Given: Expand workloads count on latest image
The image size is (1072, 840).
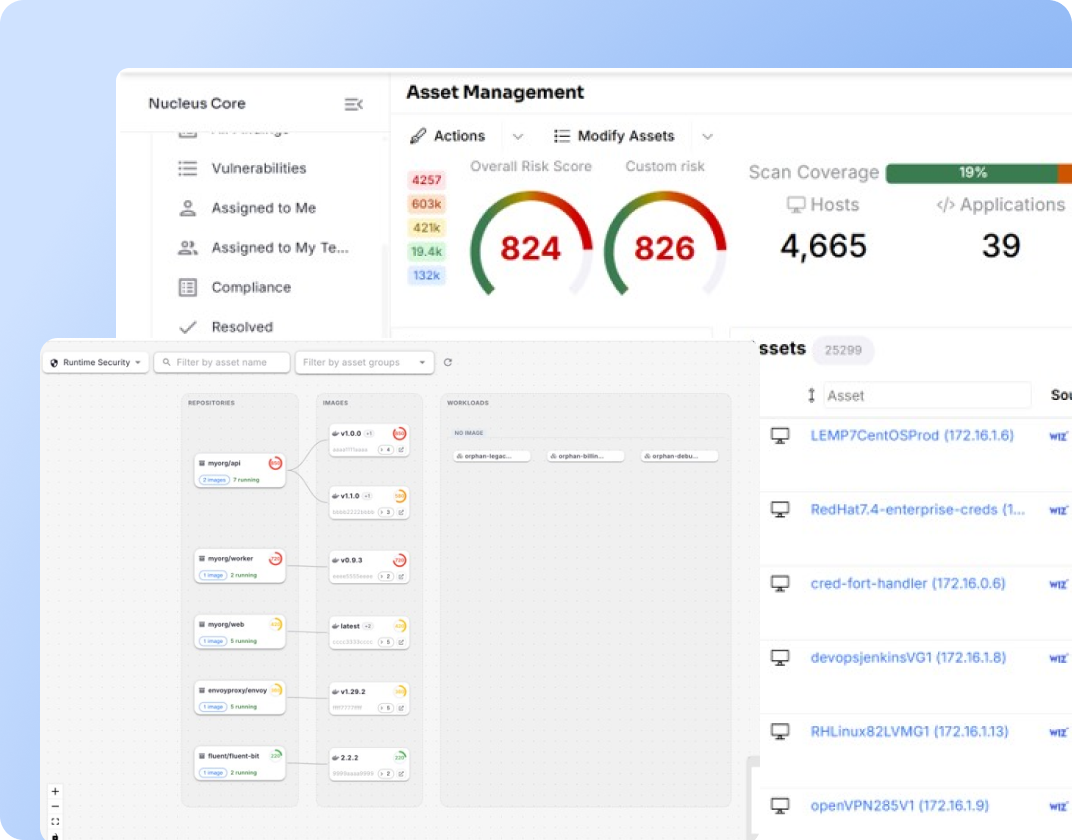Looking at the screenshot, I should [x=386, y=642].
